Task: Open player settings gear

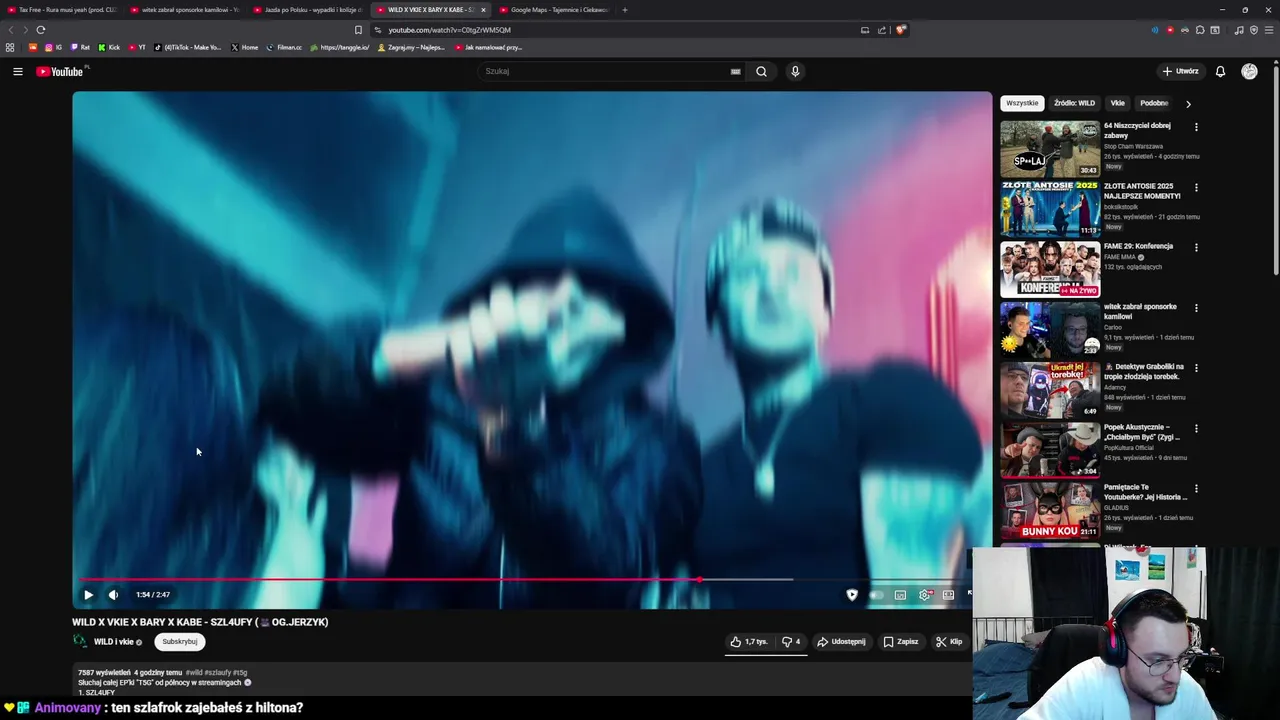Action: (925, 594)
